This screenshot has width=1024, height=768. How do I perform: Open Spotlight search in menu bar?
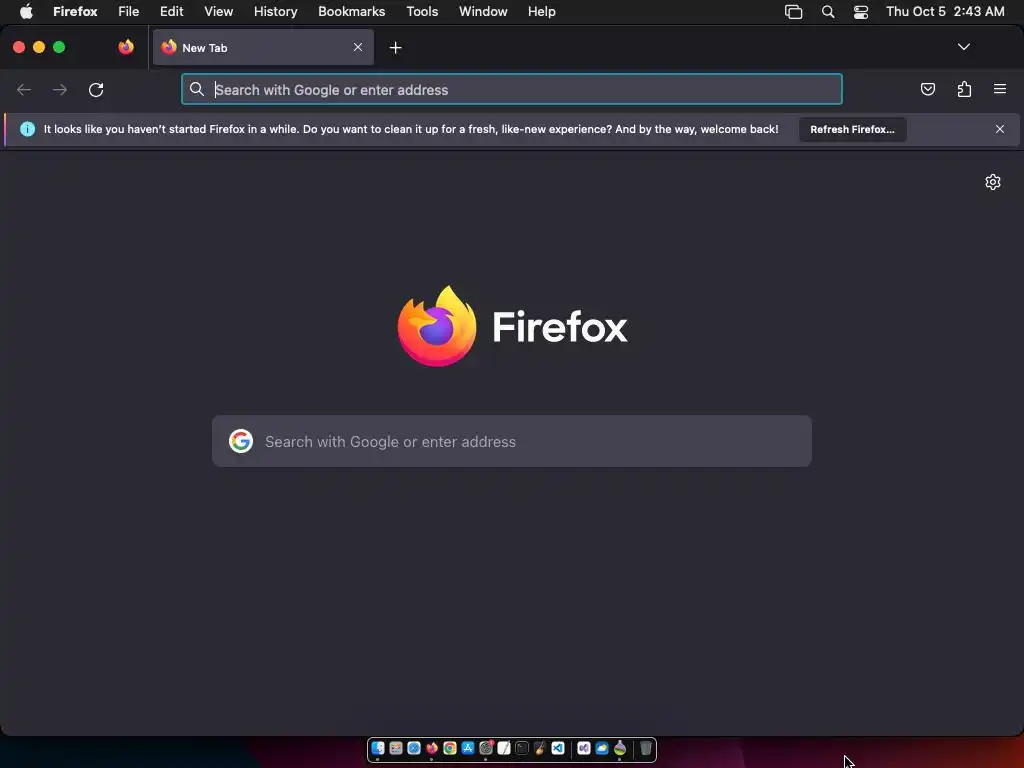[x=827, y=12]
